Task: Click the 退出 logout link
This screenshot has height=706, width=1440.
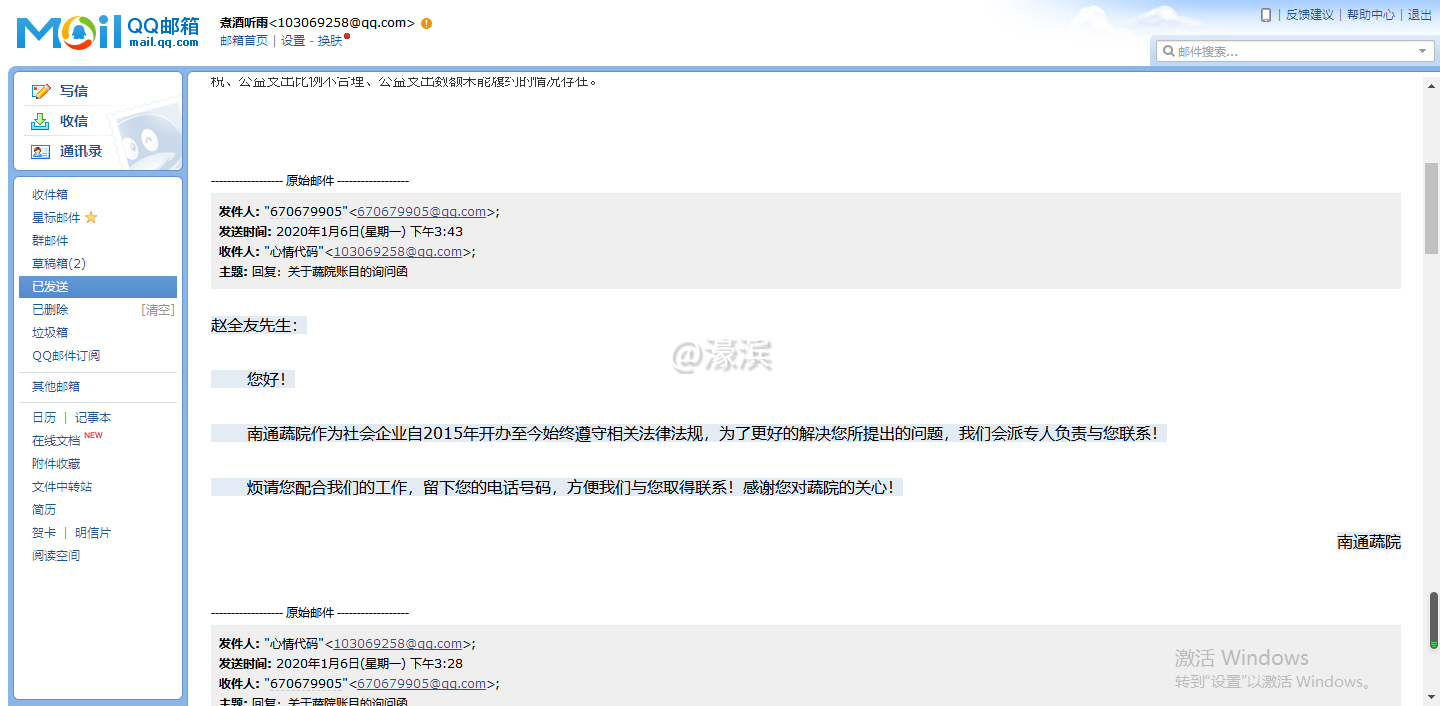Action: (x=1421, y=14)
